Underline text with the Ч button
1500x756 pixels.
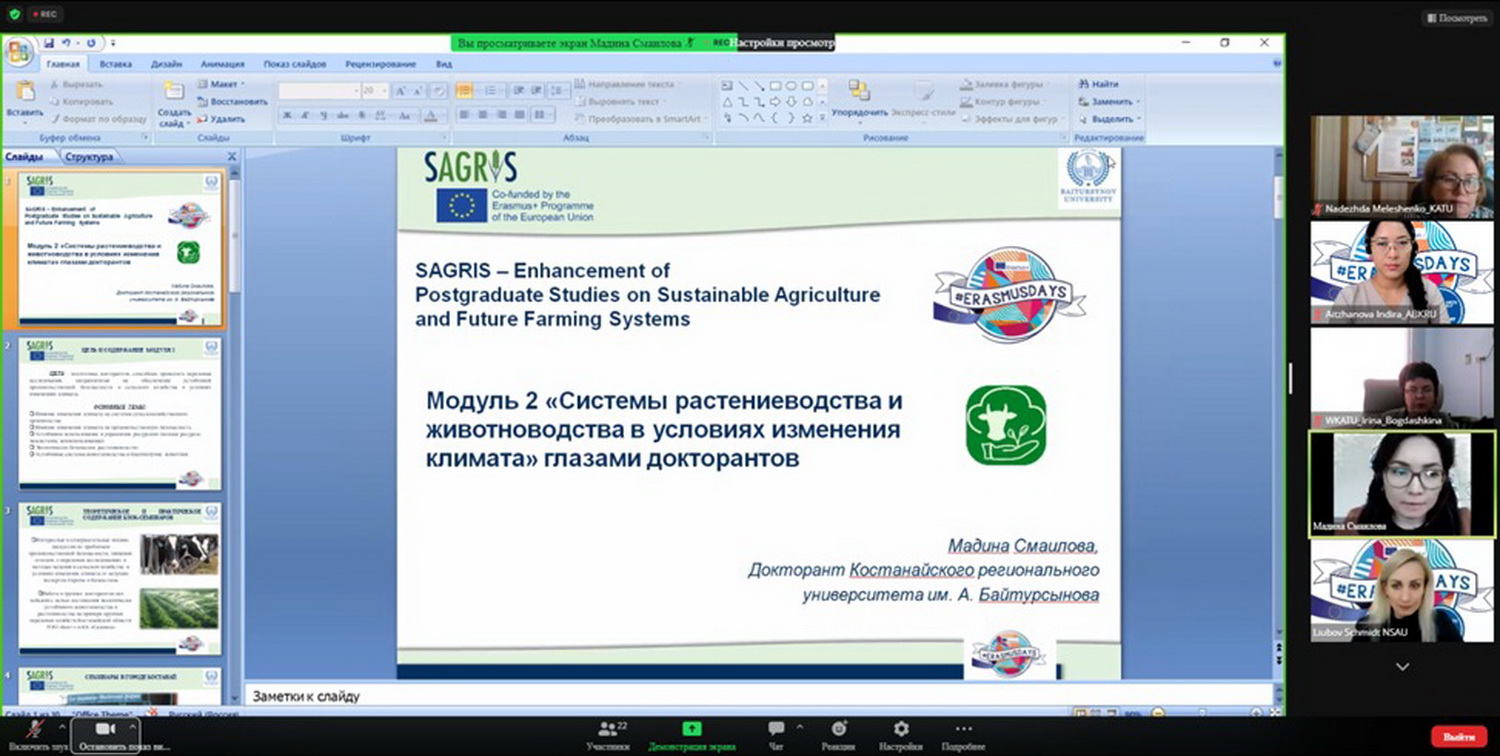[x=324, y=116]
